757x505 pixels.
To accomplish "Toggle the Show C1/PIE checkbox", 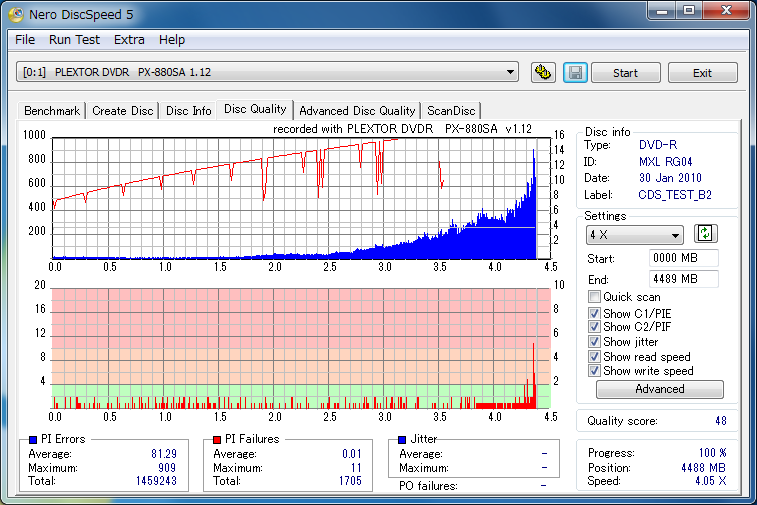I will (594, 313).
